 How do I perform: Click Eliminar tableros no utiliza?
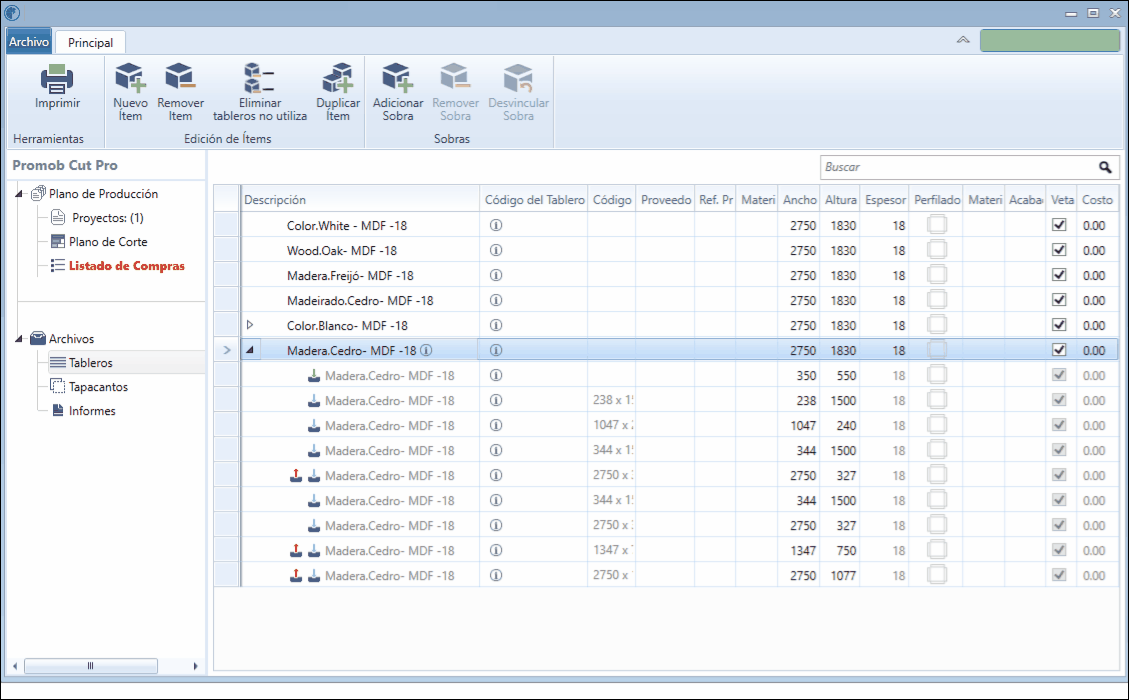point(260,91)
